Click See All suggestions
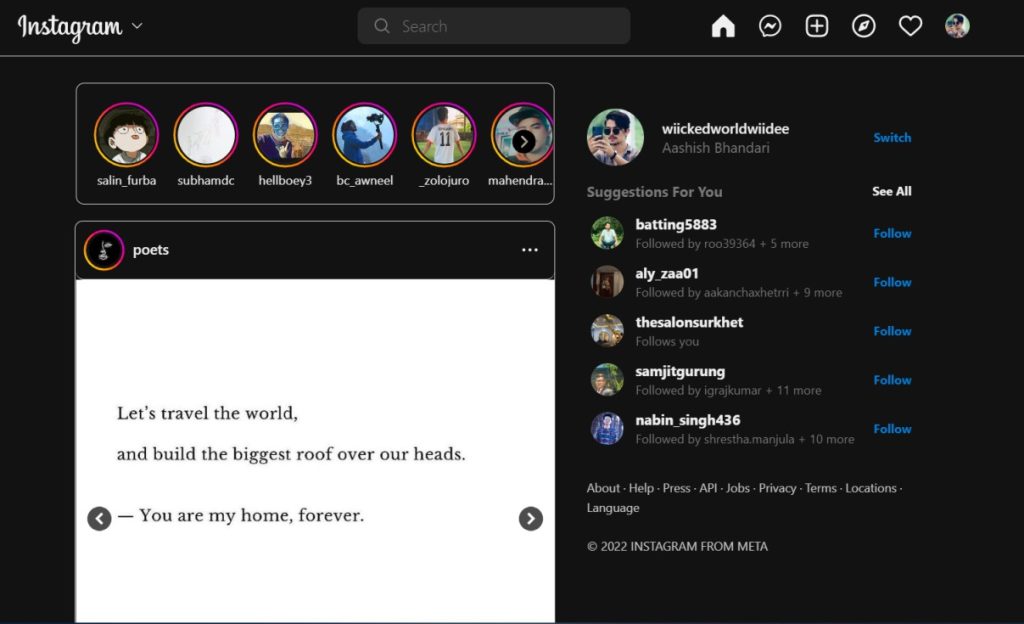The height and width of the screenshot is (624, 1024). point(891,191)
